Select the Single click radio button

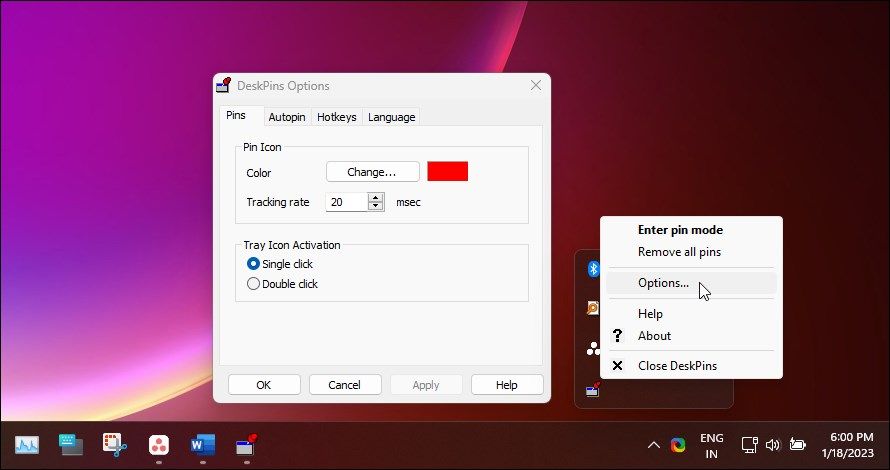point(253,264)
